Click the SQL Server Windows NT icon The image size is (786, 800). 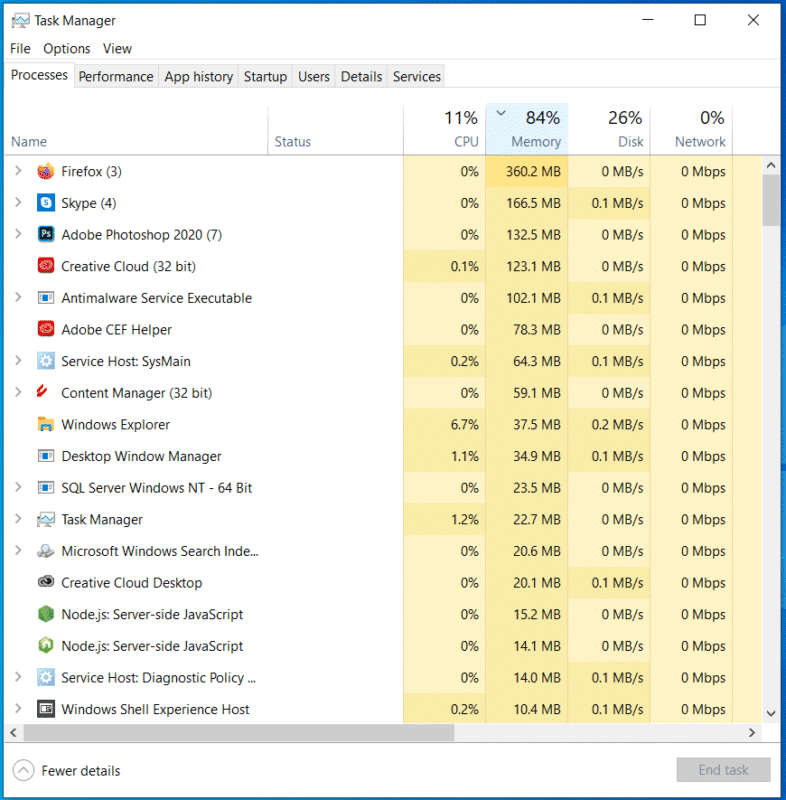pyautogui.click(x=46, y=488)
